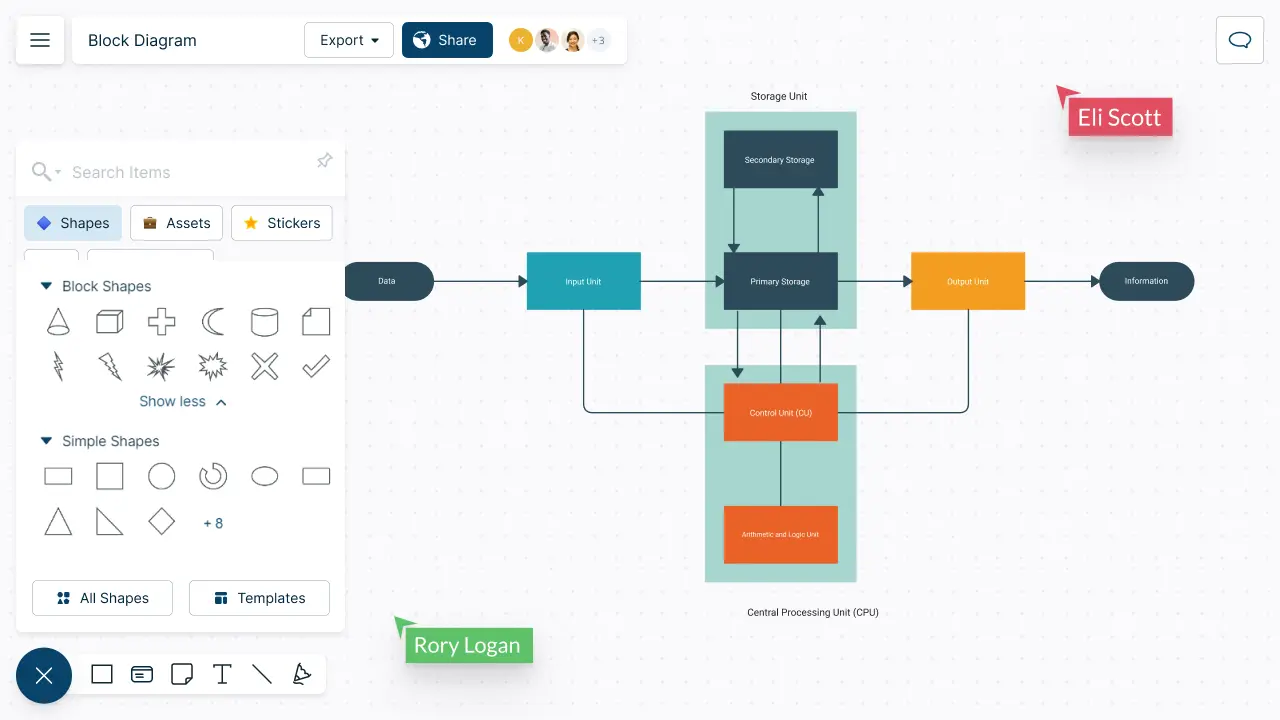The height and width of the screenshot is (720, 1280).
Task: Select the cube shape in Block Shapes
Action: [x=109, y=321]
